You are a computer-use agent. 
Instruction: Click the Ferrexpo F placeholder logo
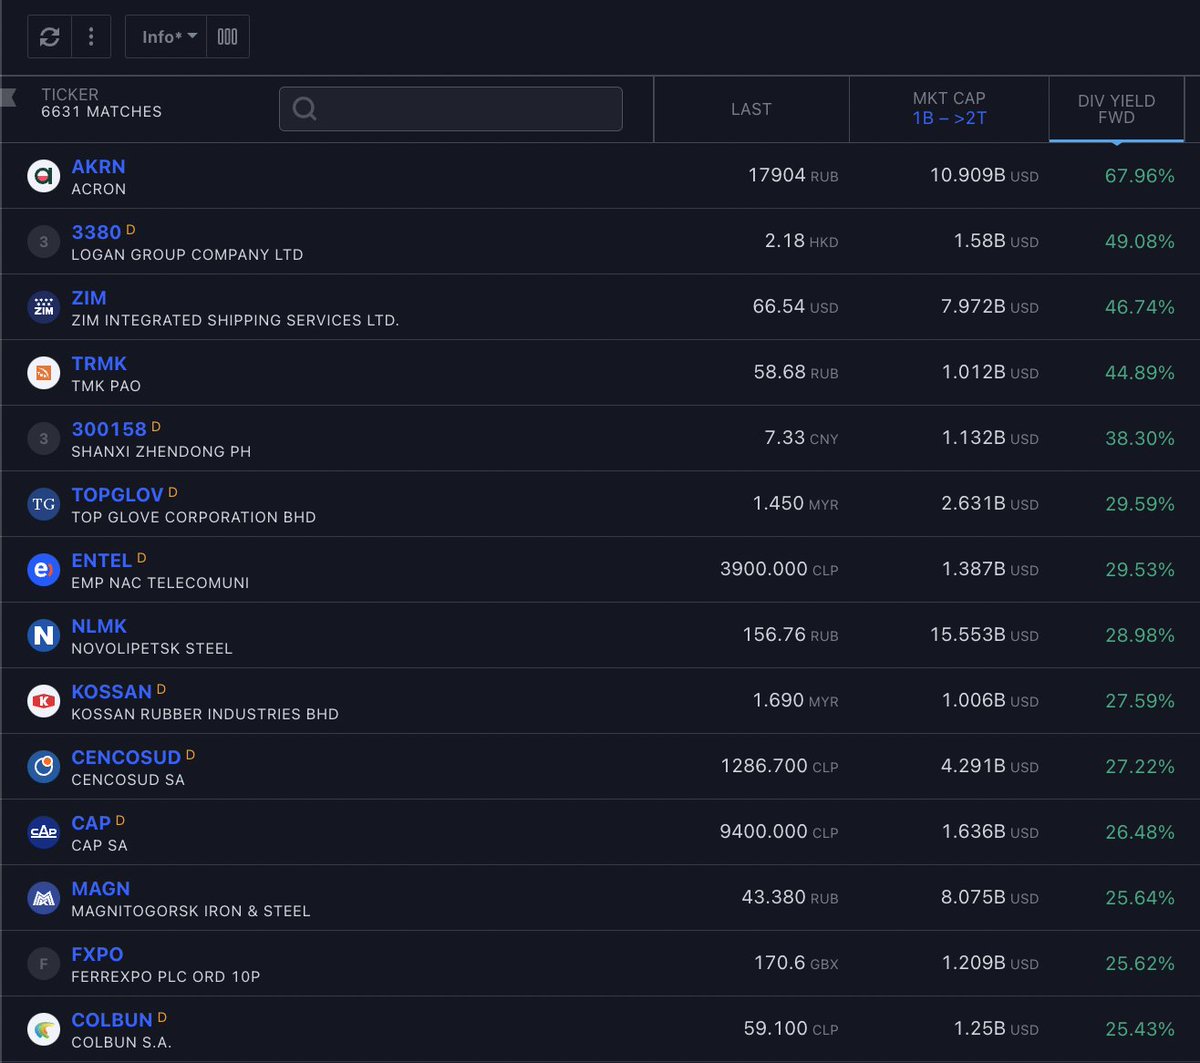[x=43, y=965]
